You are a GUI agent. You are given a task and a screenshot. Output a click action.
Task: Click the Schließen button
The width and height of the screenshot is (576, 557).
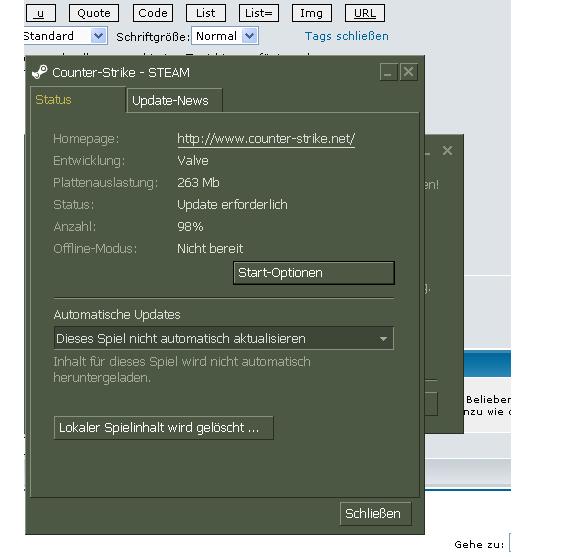click(x=375, y=514)
